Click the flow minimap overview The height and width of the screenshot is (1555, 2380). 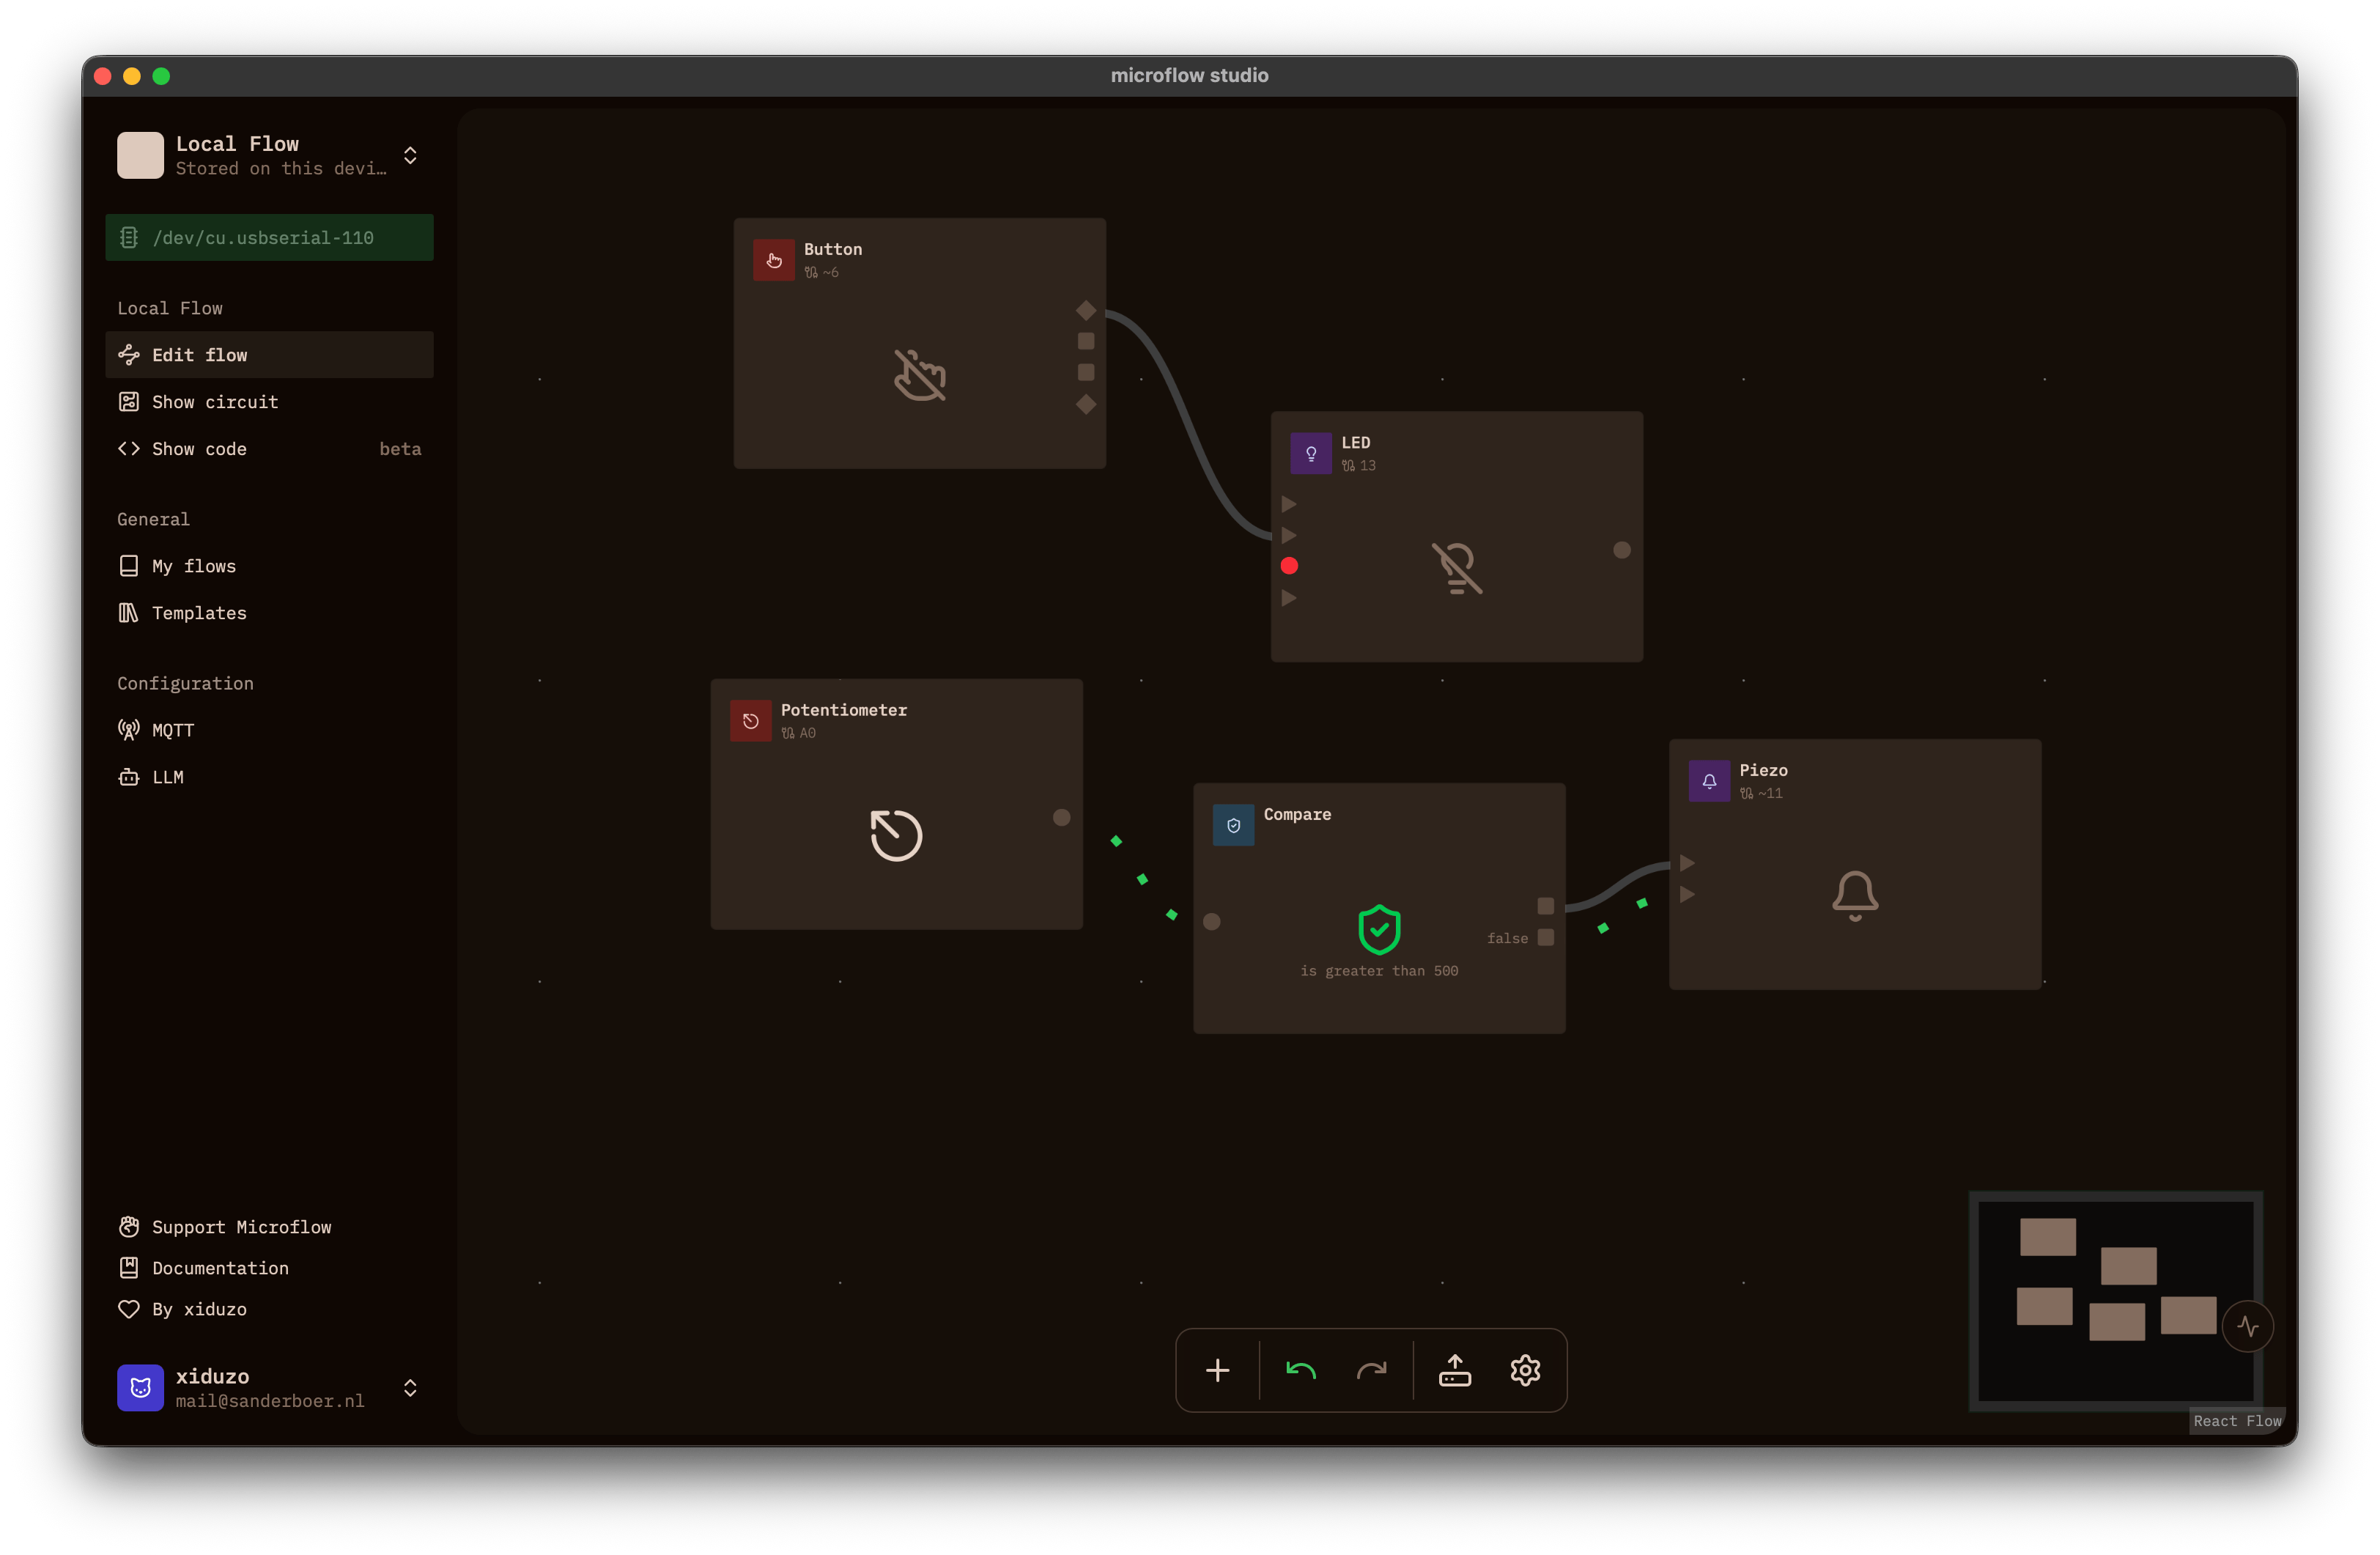[x=2115, y=1300]
